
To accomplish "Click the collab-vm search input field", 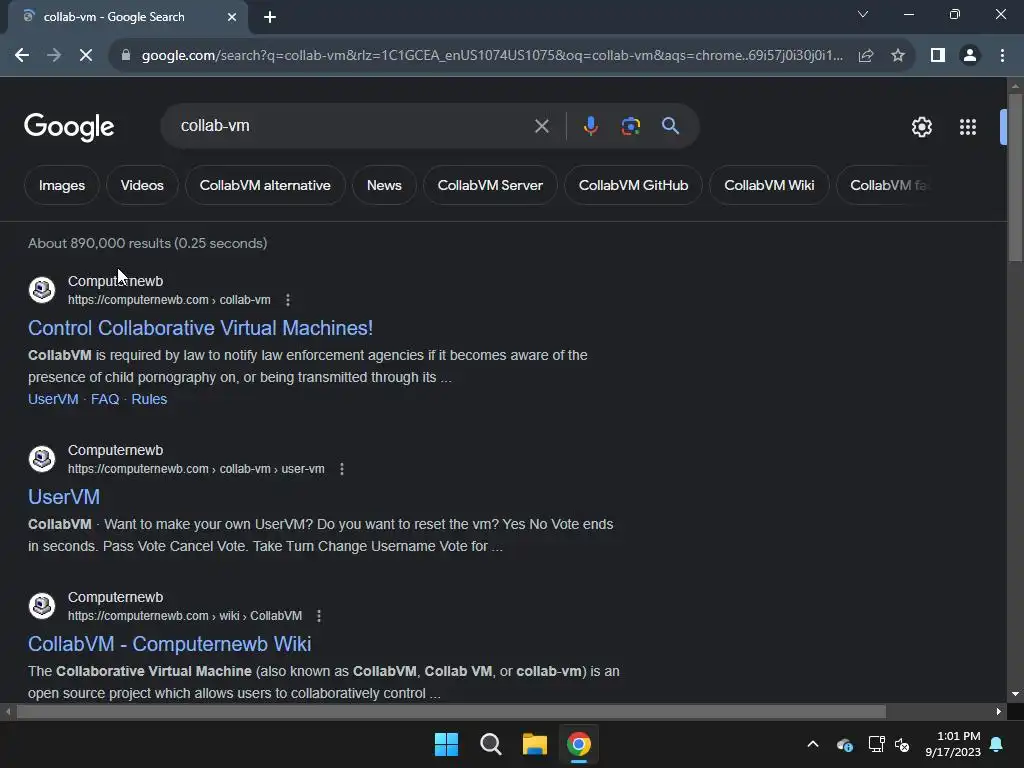I will pyautogui.click(x=353, y=126).
